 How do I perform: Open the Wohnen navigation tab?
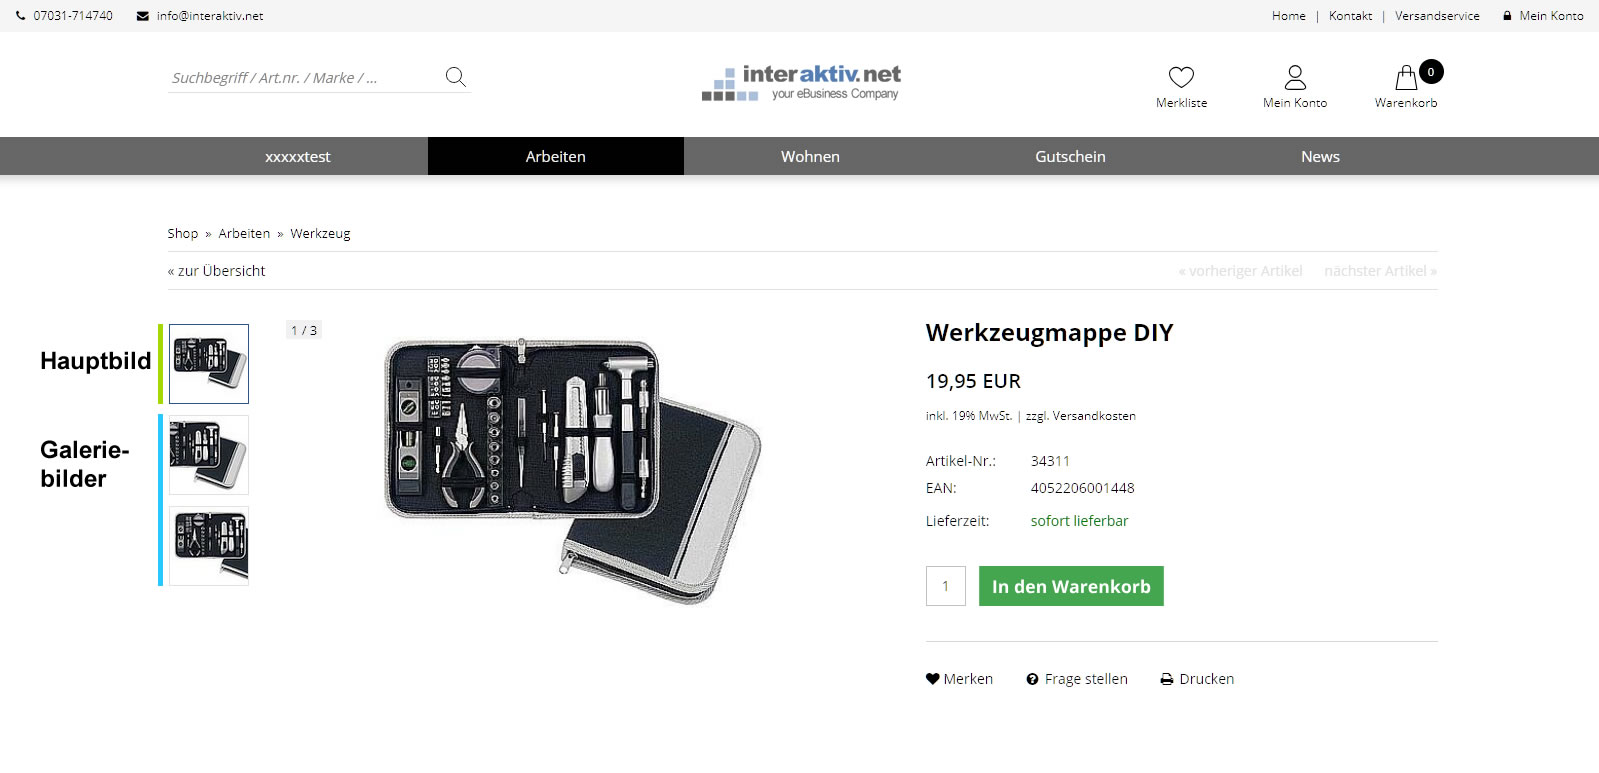tap(810, 156)
